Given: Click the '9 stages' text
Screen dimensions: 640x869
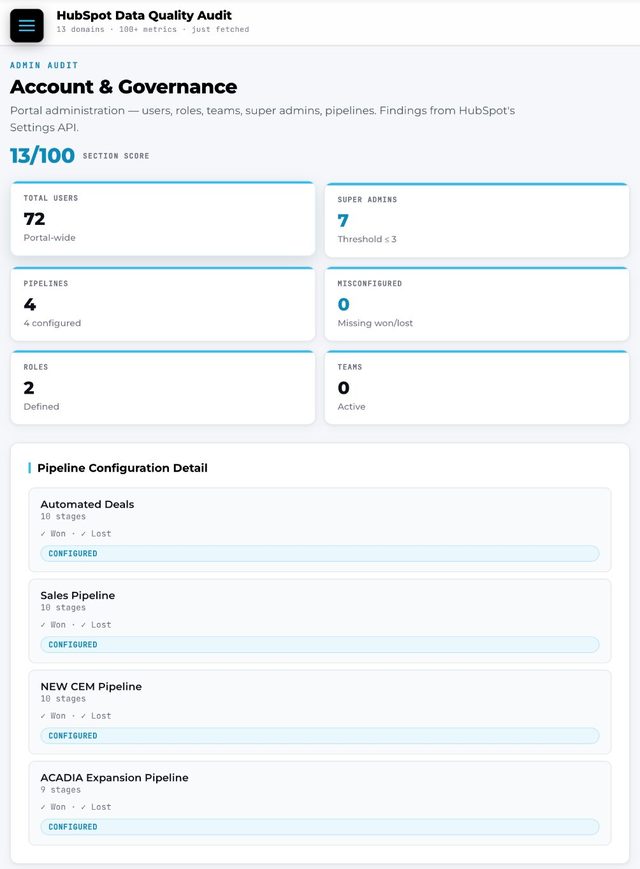Looking at the screenshot, I should pos(60,790).
